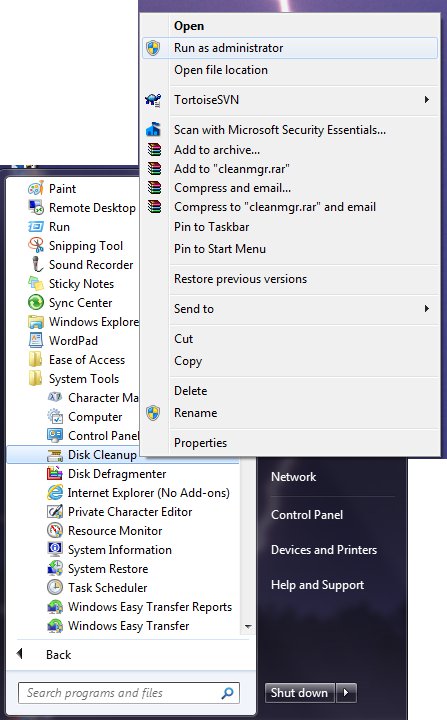Click the Run program icon

coord(35,227)
